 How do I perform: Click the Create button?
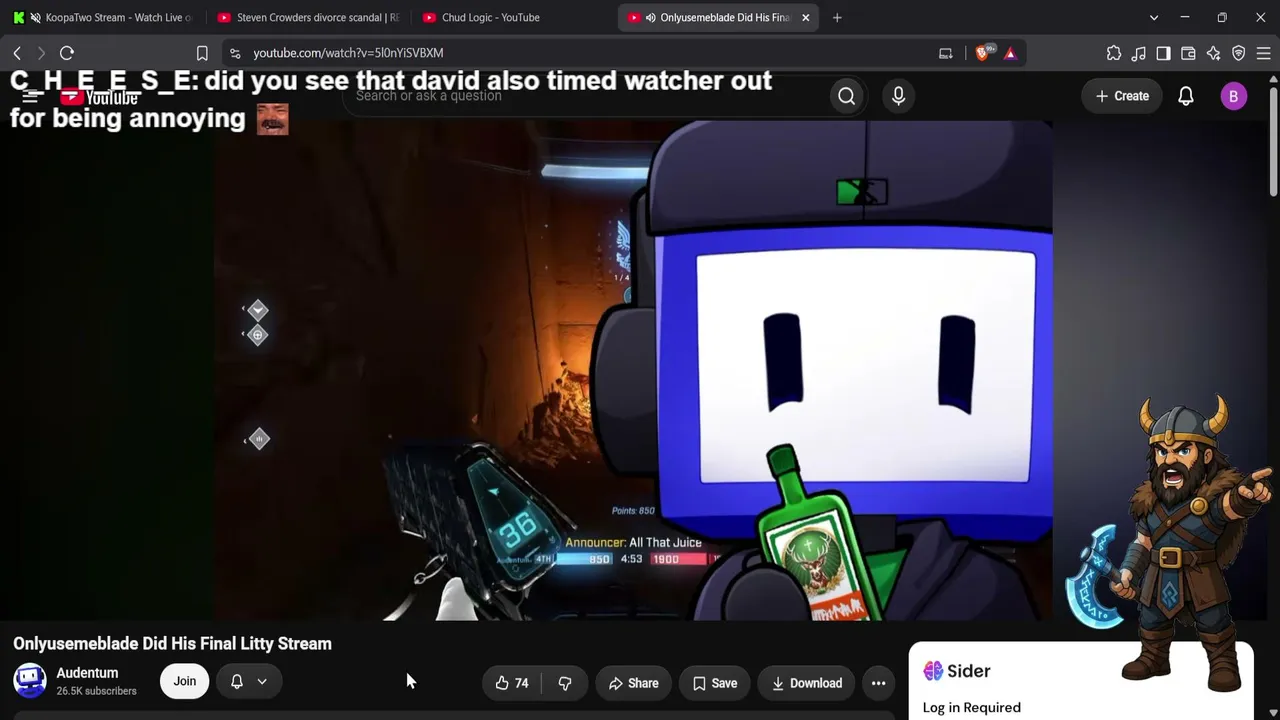pyautogui.click(x=1122, y=96)
